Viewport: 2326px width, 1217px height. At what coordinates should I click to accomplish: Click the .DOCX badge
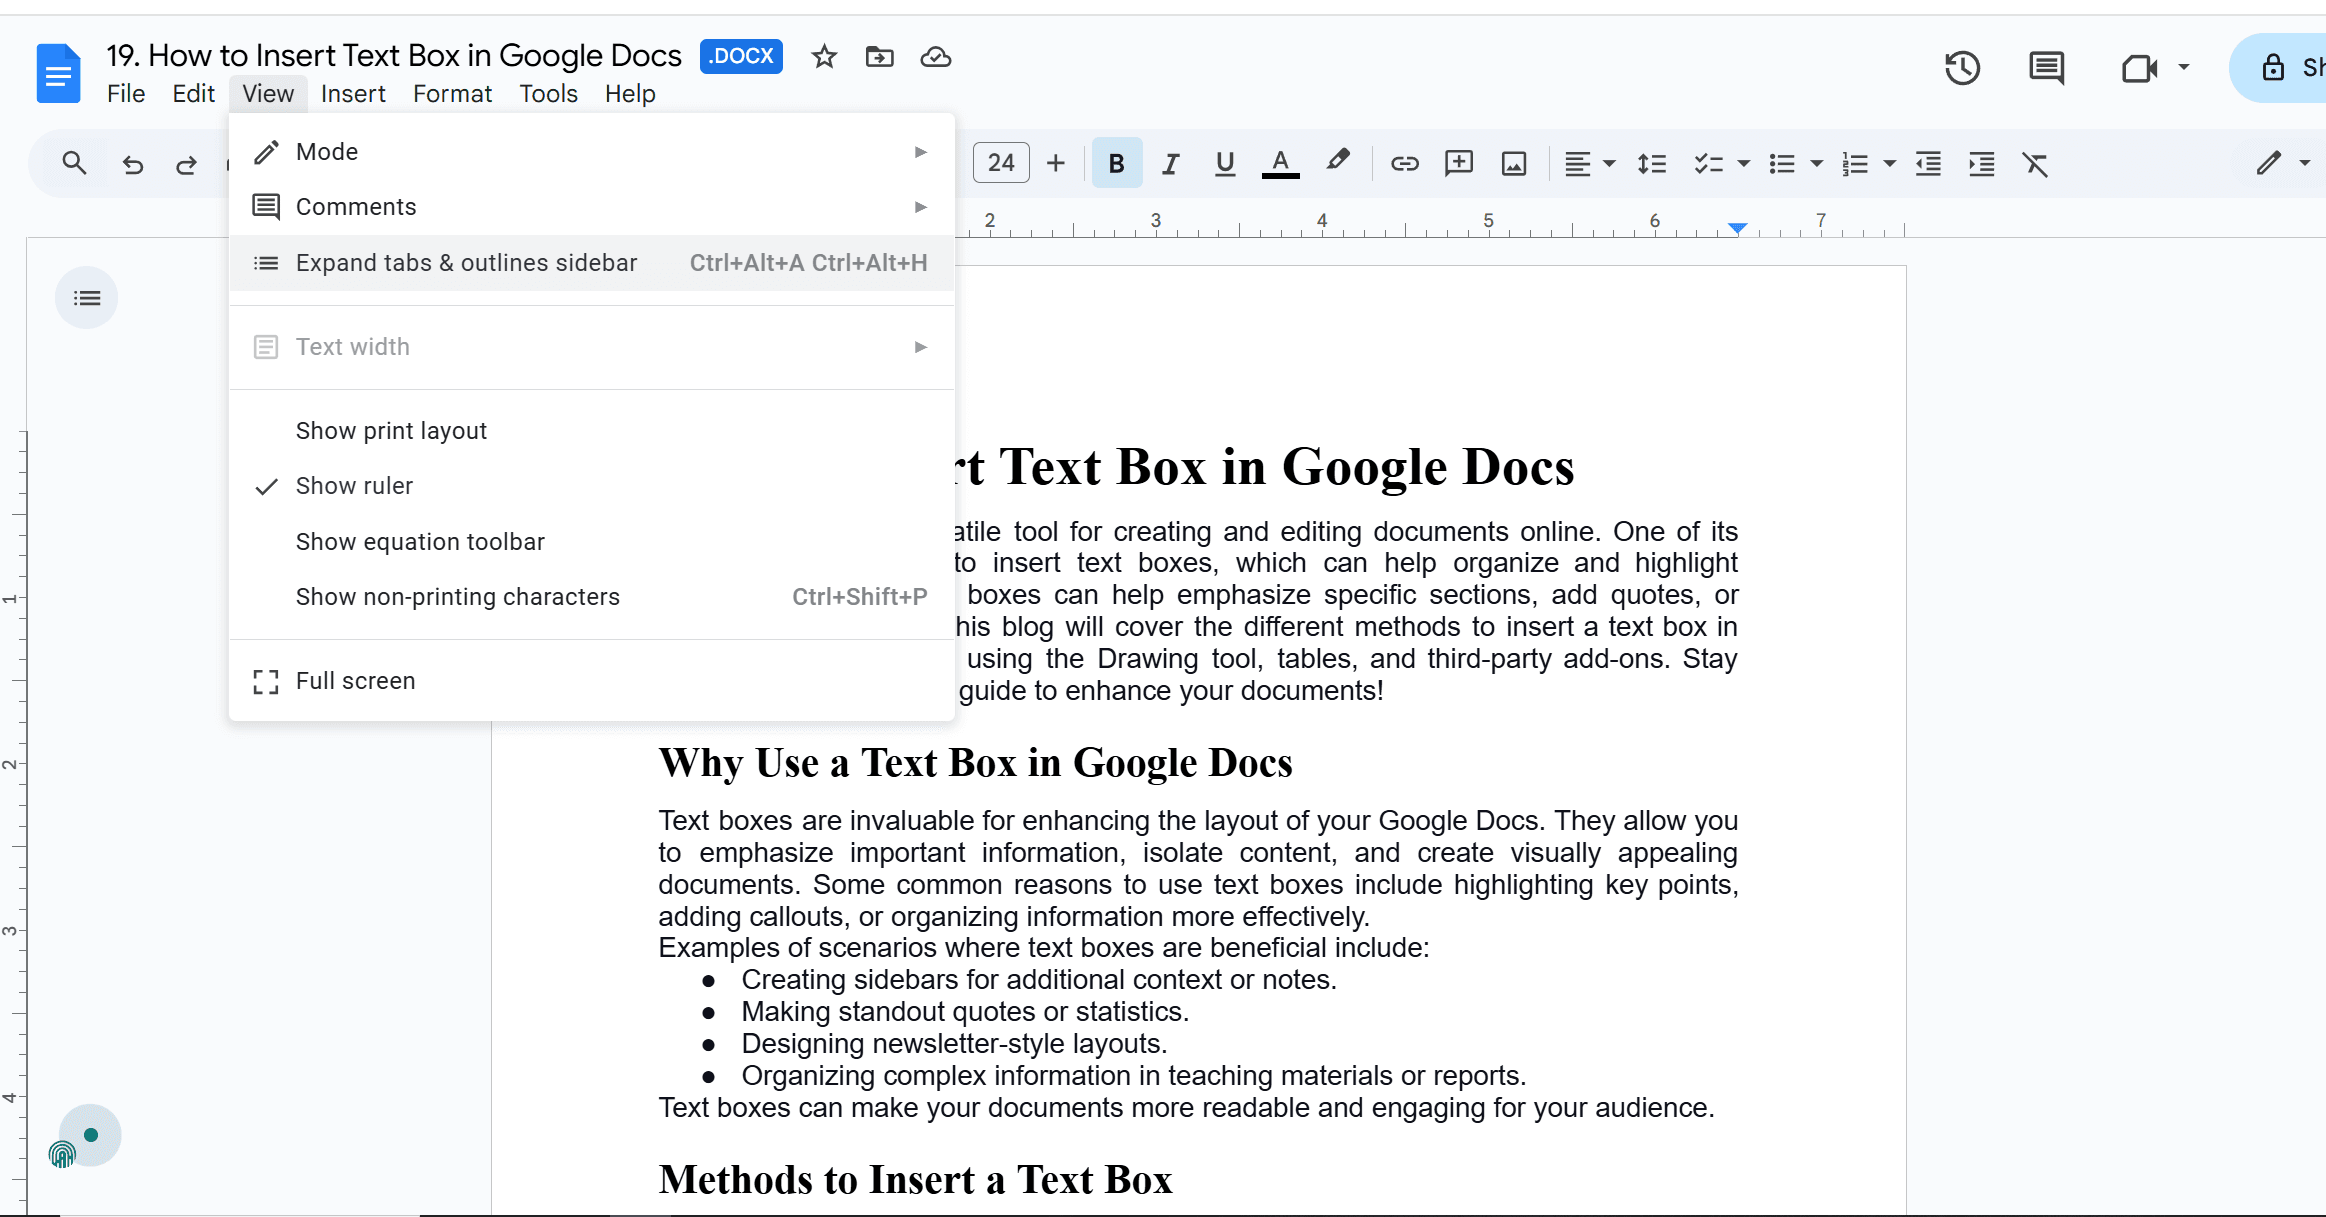click(x=741, y=56)
